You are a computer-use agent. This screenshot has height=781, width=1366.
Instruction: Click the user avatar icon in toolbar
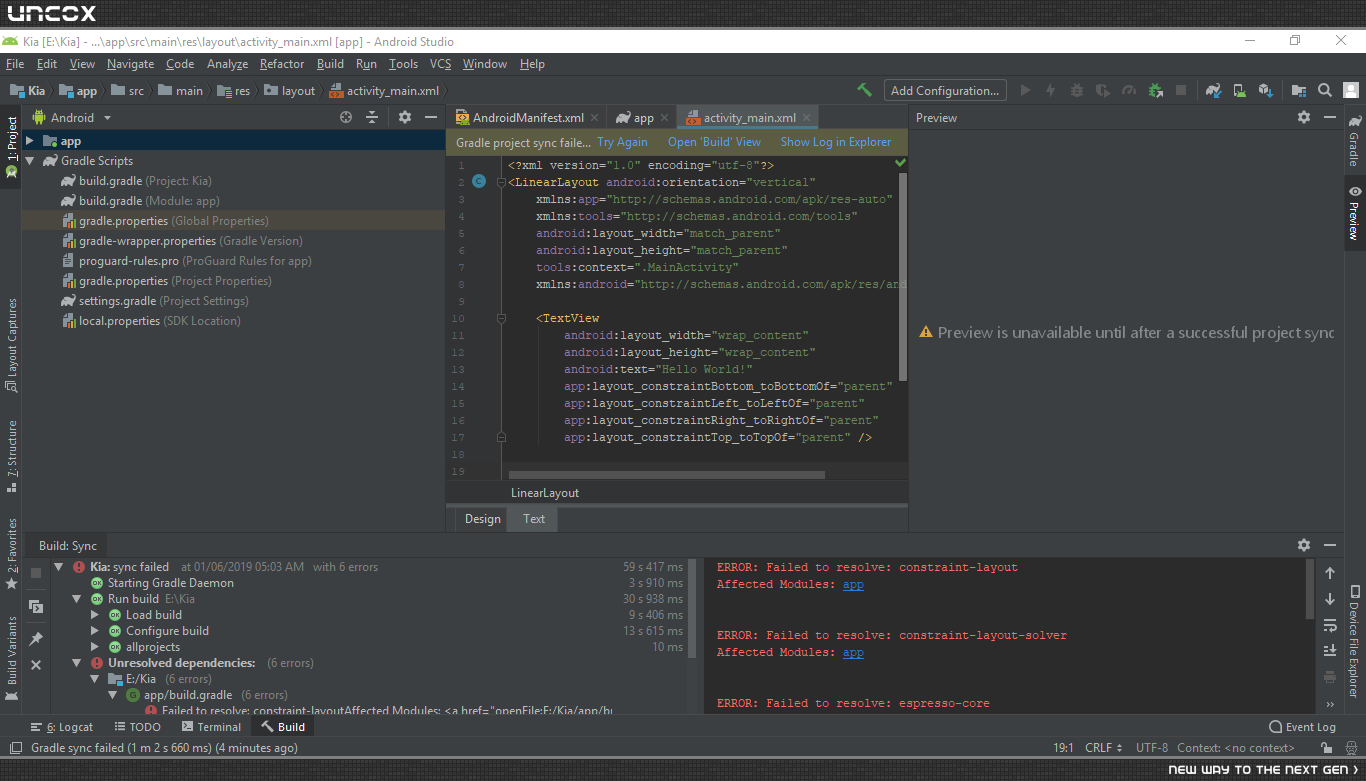click(1351, 90)
